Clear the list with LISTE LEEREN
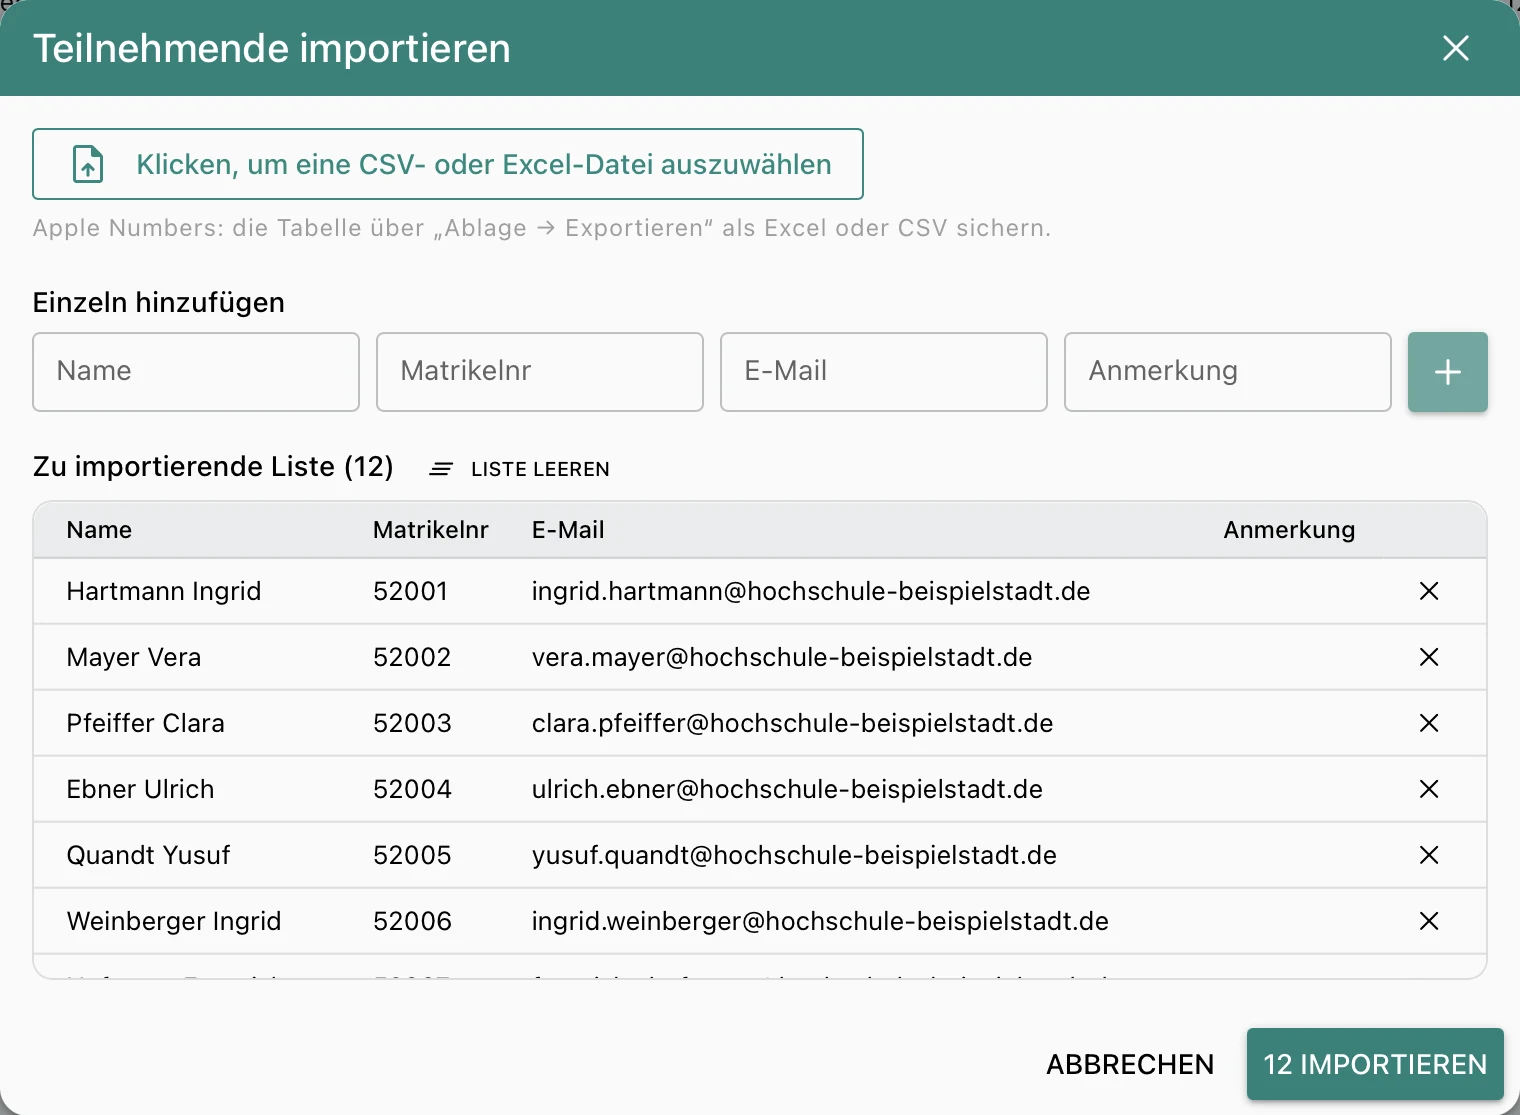This screenshot has height=1115, width=1520. pyautogui.click(x=520, y=469)
